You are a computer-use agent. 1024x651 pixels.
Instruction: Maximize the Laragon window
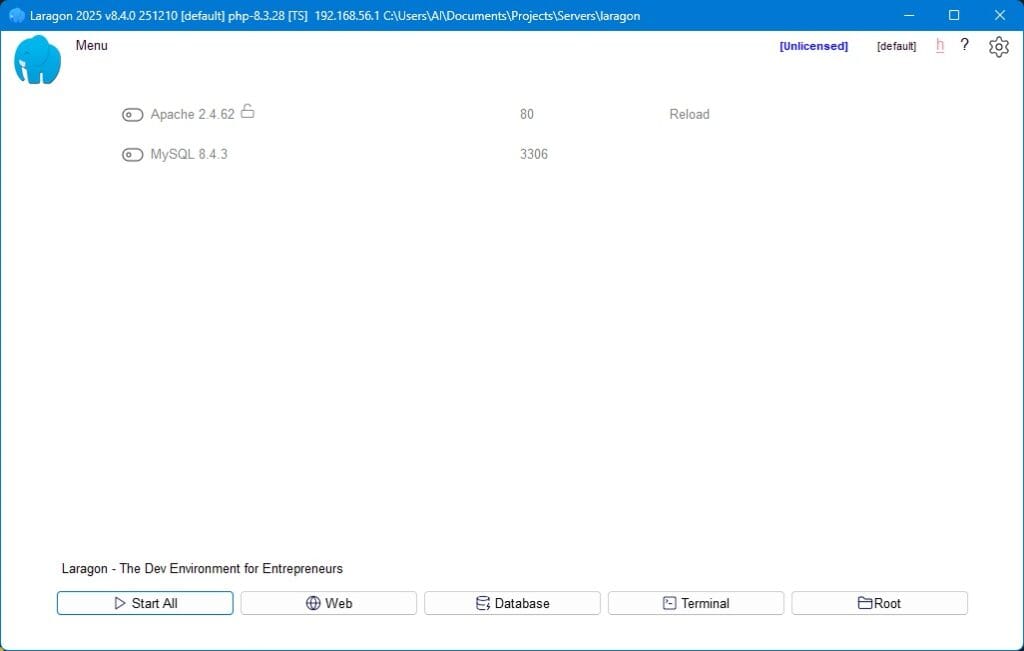[x=954, y=15]
